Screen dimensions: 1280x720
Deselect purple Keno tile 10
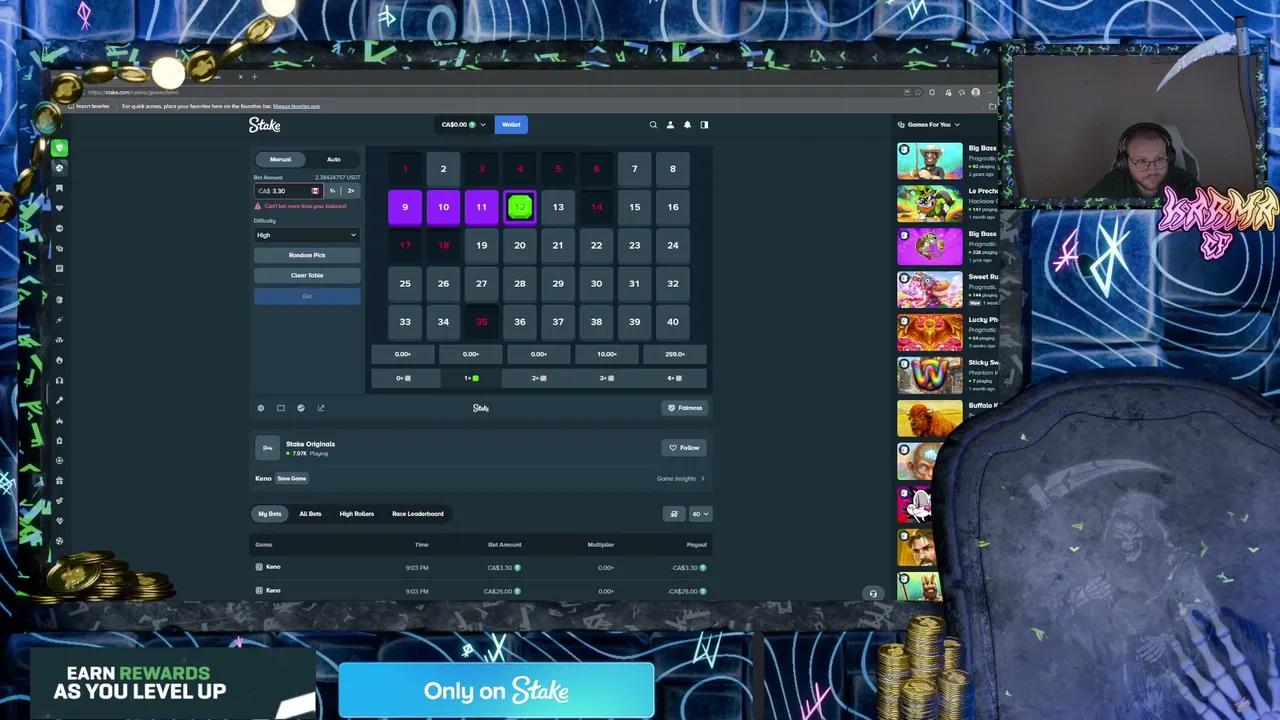pyautogui.click(x=443, y=207)
